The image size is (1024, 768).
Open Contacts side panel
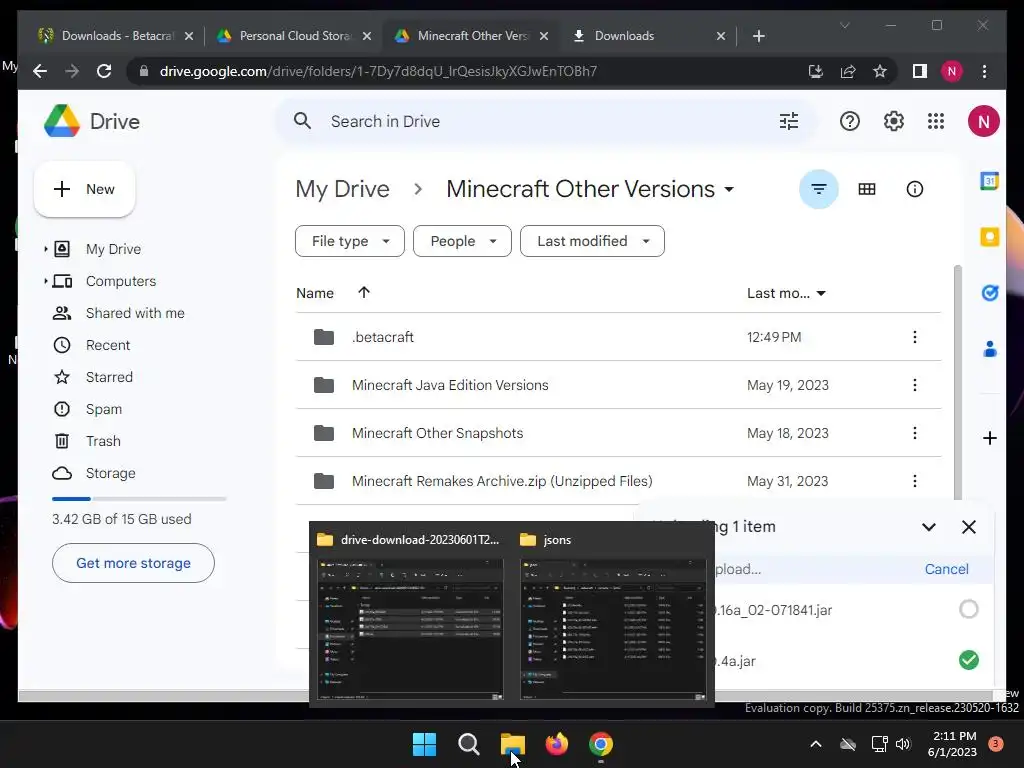pyautogui.click(x=989, y=349)
